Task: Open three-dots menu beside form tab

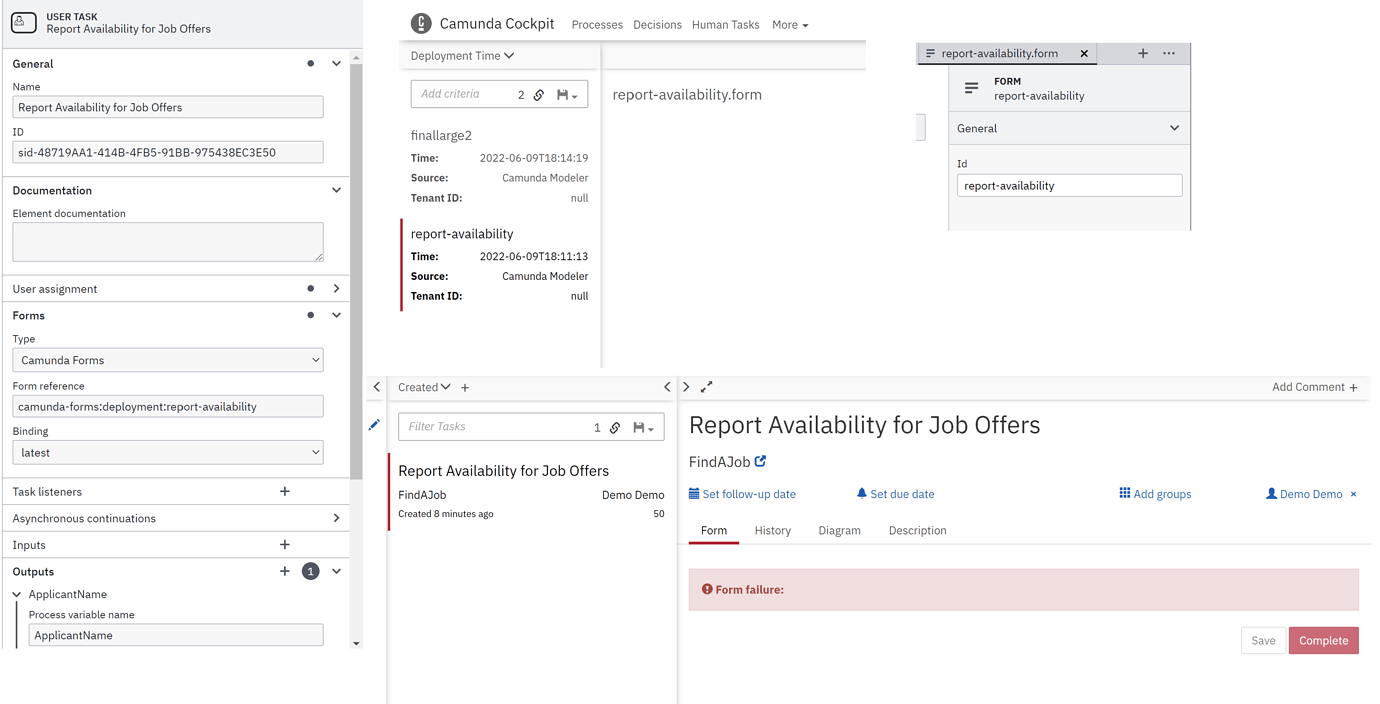Action: point(1169,53)
